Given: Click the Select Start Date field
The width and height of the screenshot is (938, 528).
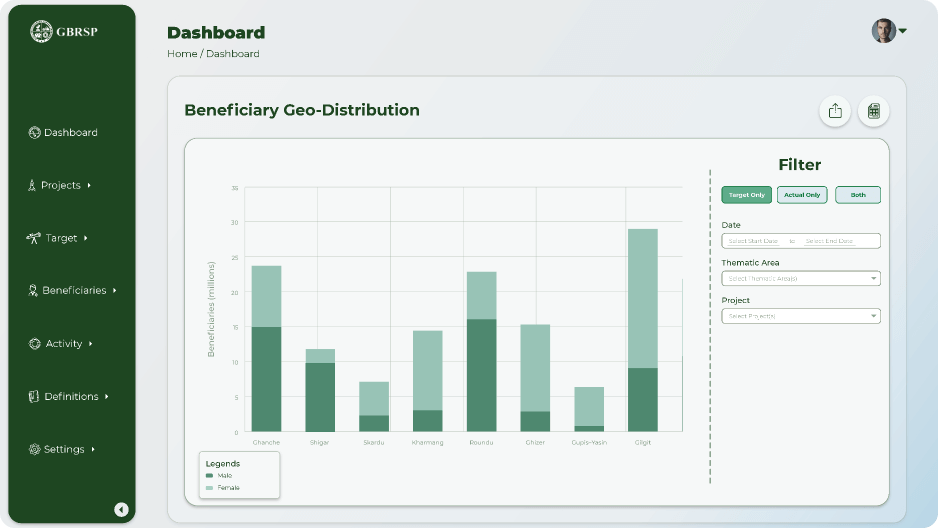Looking at the screenshot, I should (753, 241).
